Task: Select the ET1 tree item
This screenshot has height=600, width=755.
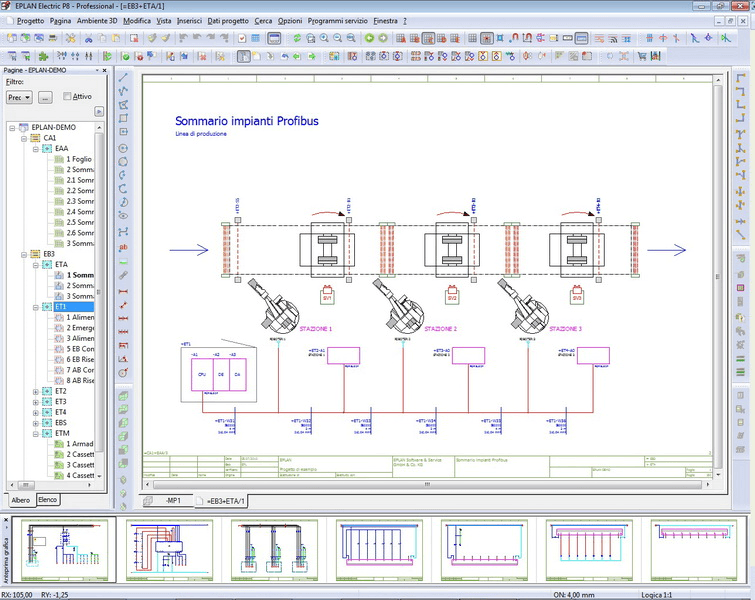Action: 61,307
